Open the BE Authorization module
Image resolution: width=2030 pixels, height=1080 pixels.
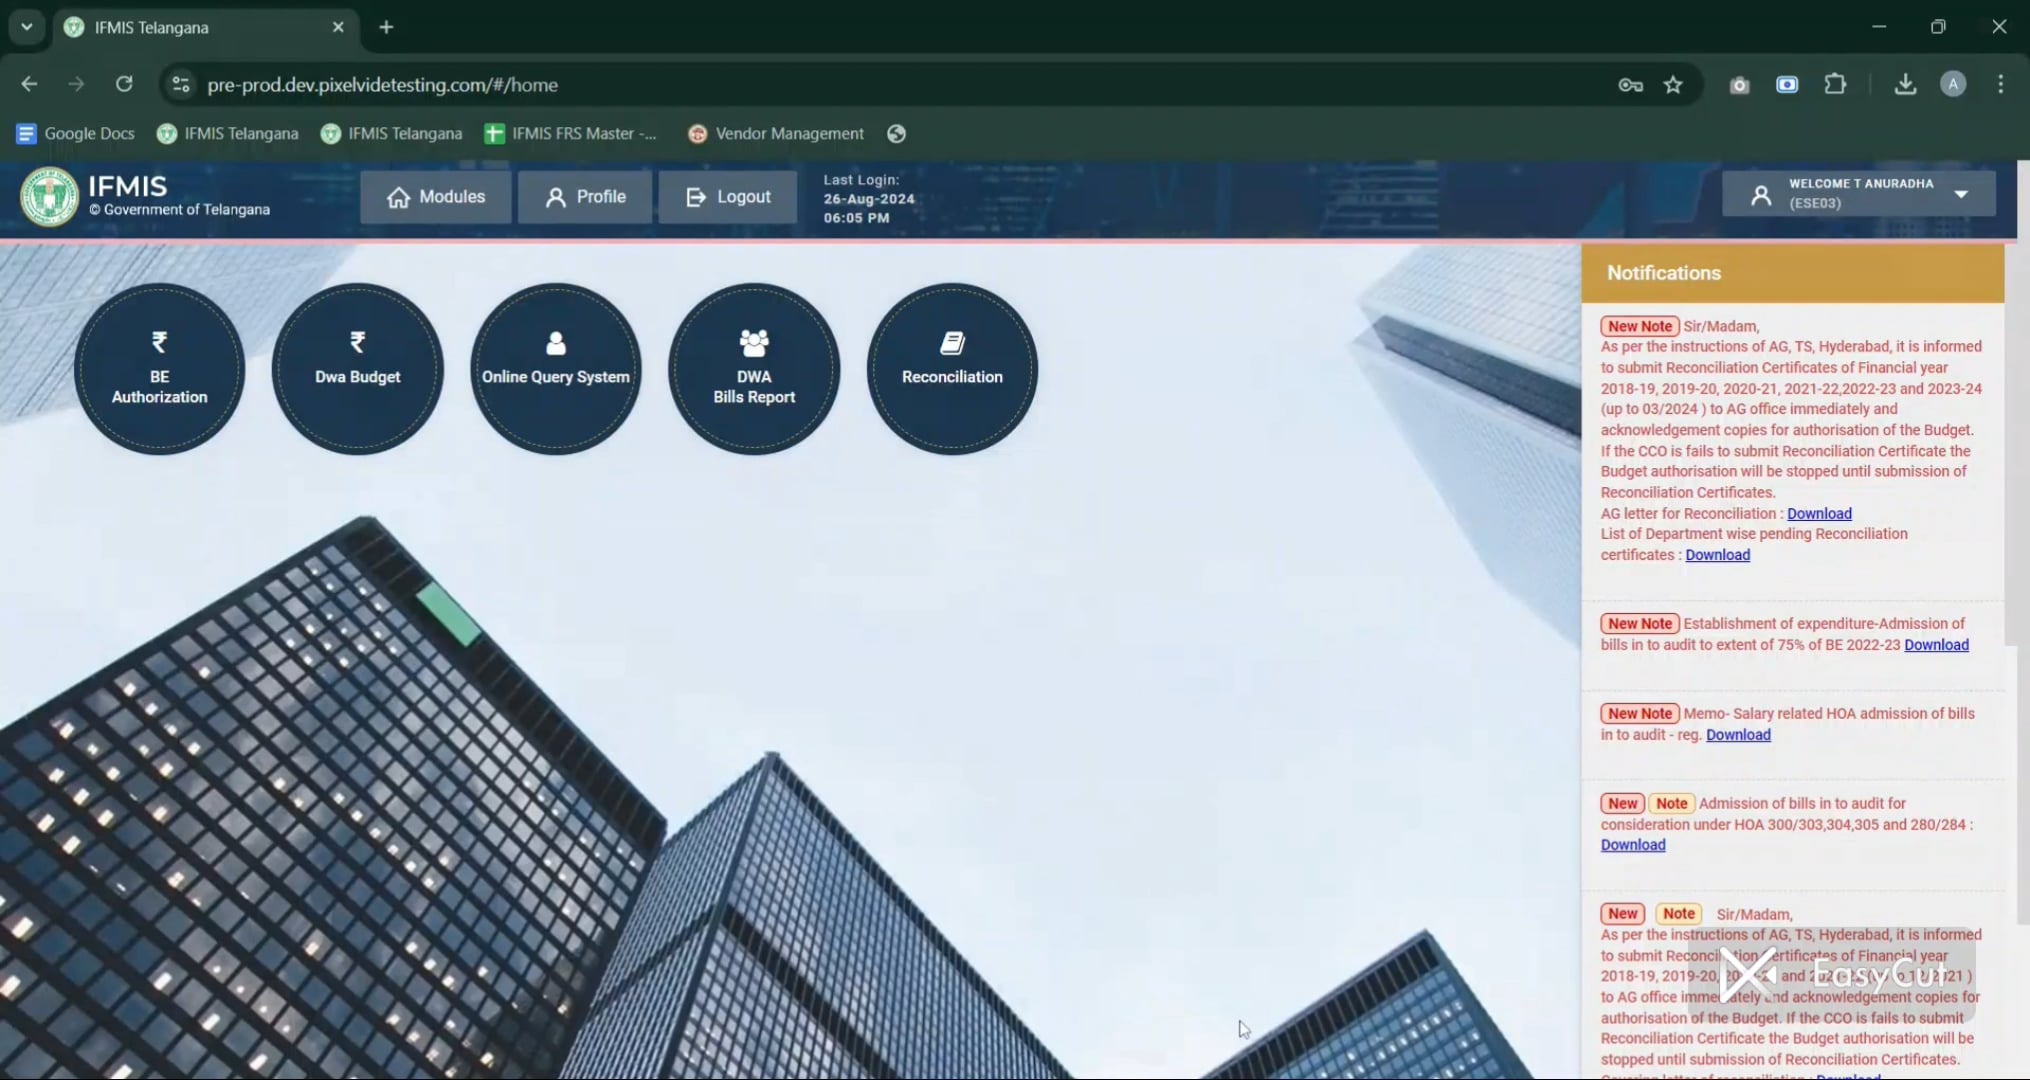158,368
